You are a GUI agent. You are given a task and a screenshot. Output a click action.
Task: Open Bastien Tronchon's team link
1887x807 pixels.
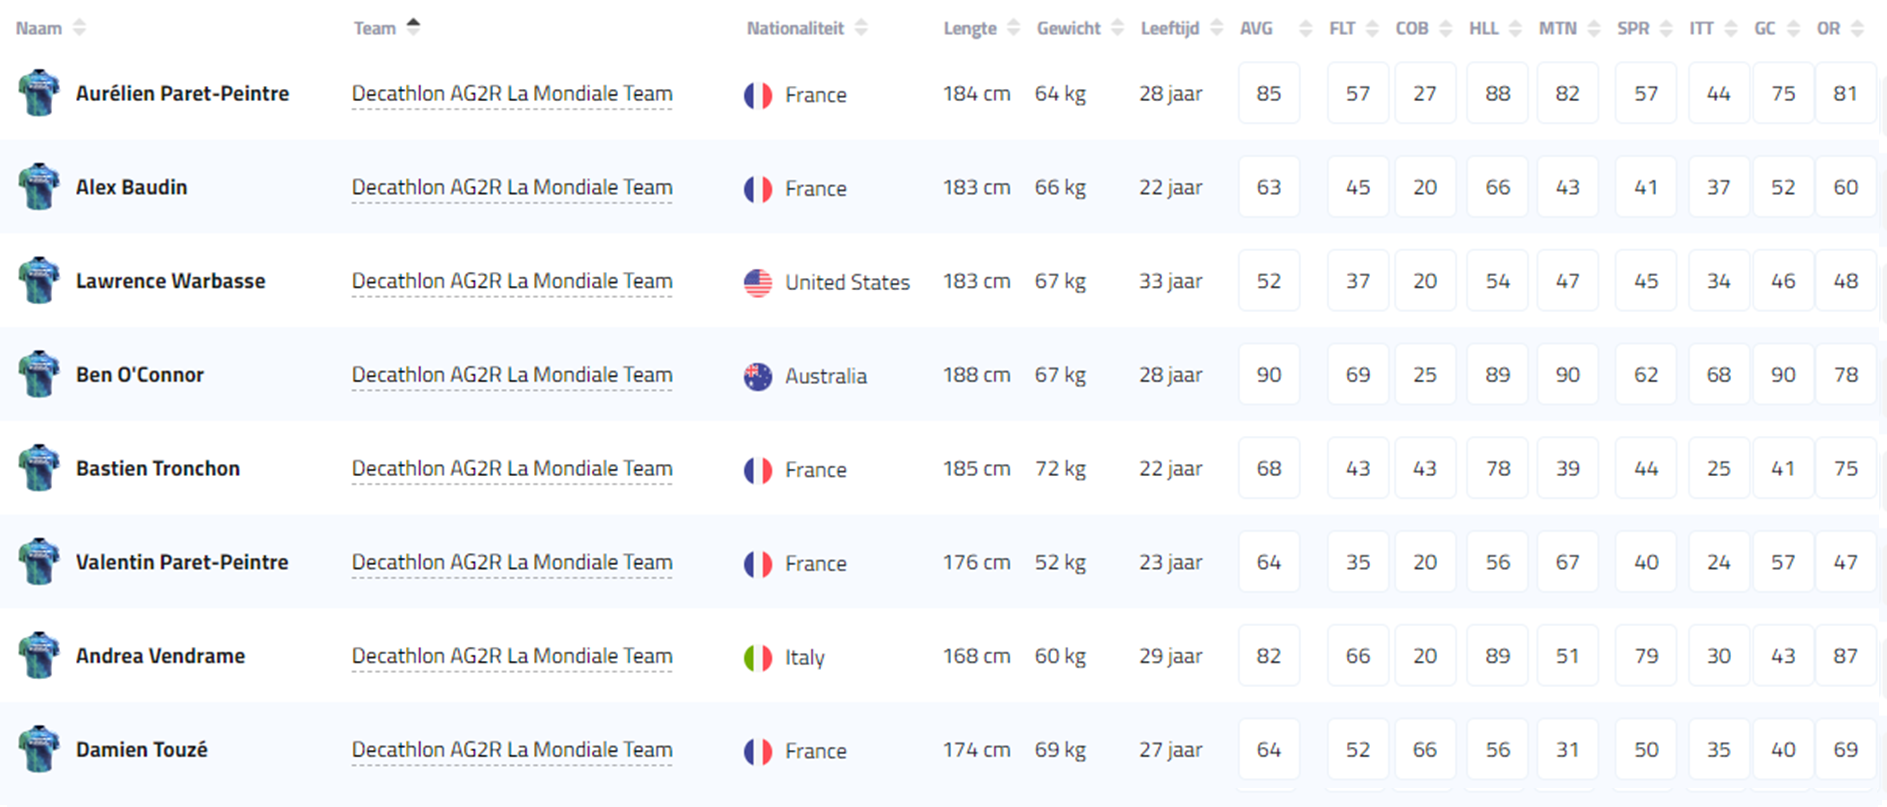tap(512, 468)
